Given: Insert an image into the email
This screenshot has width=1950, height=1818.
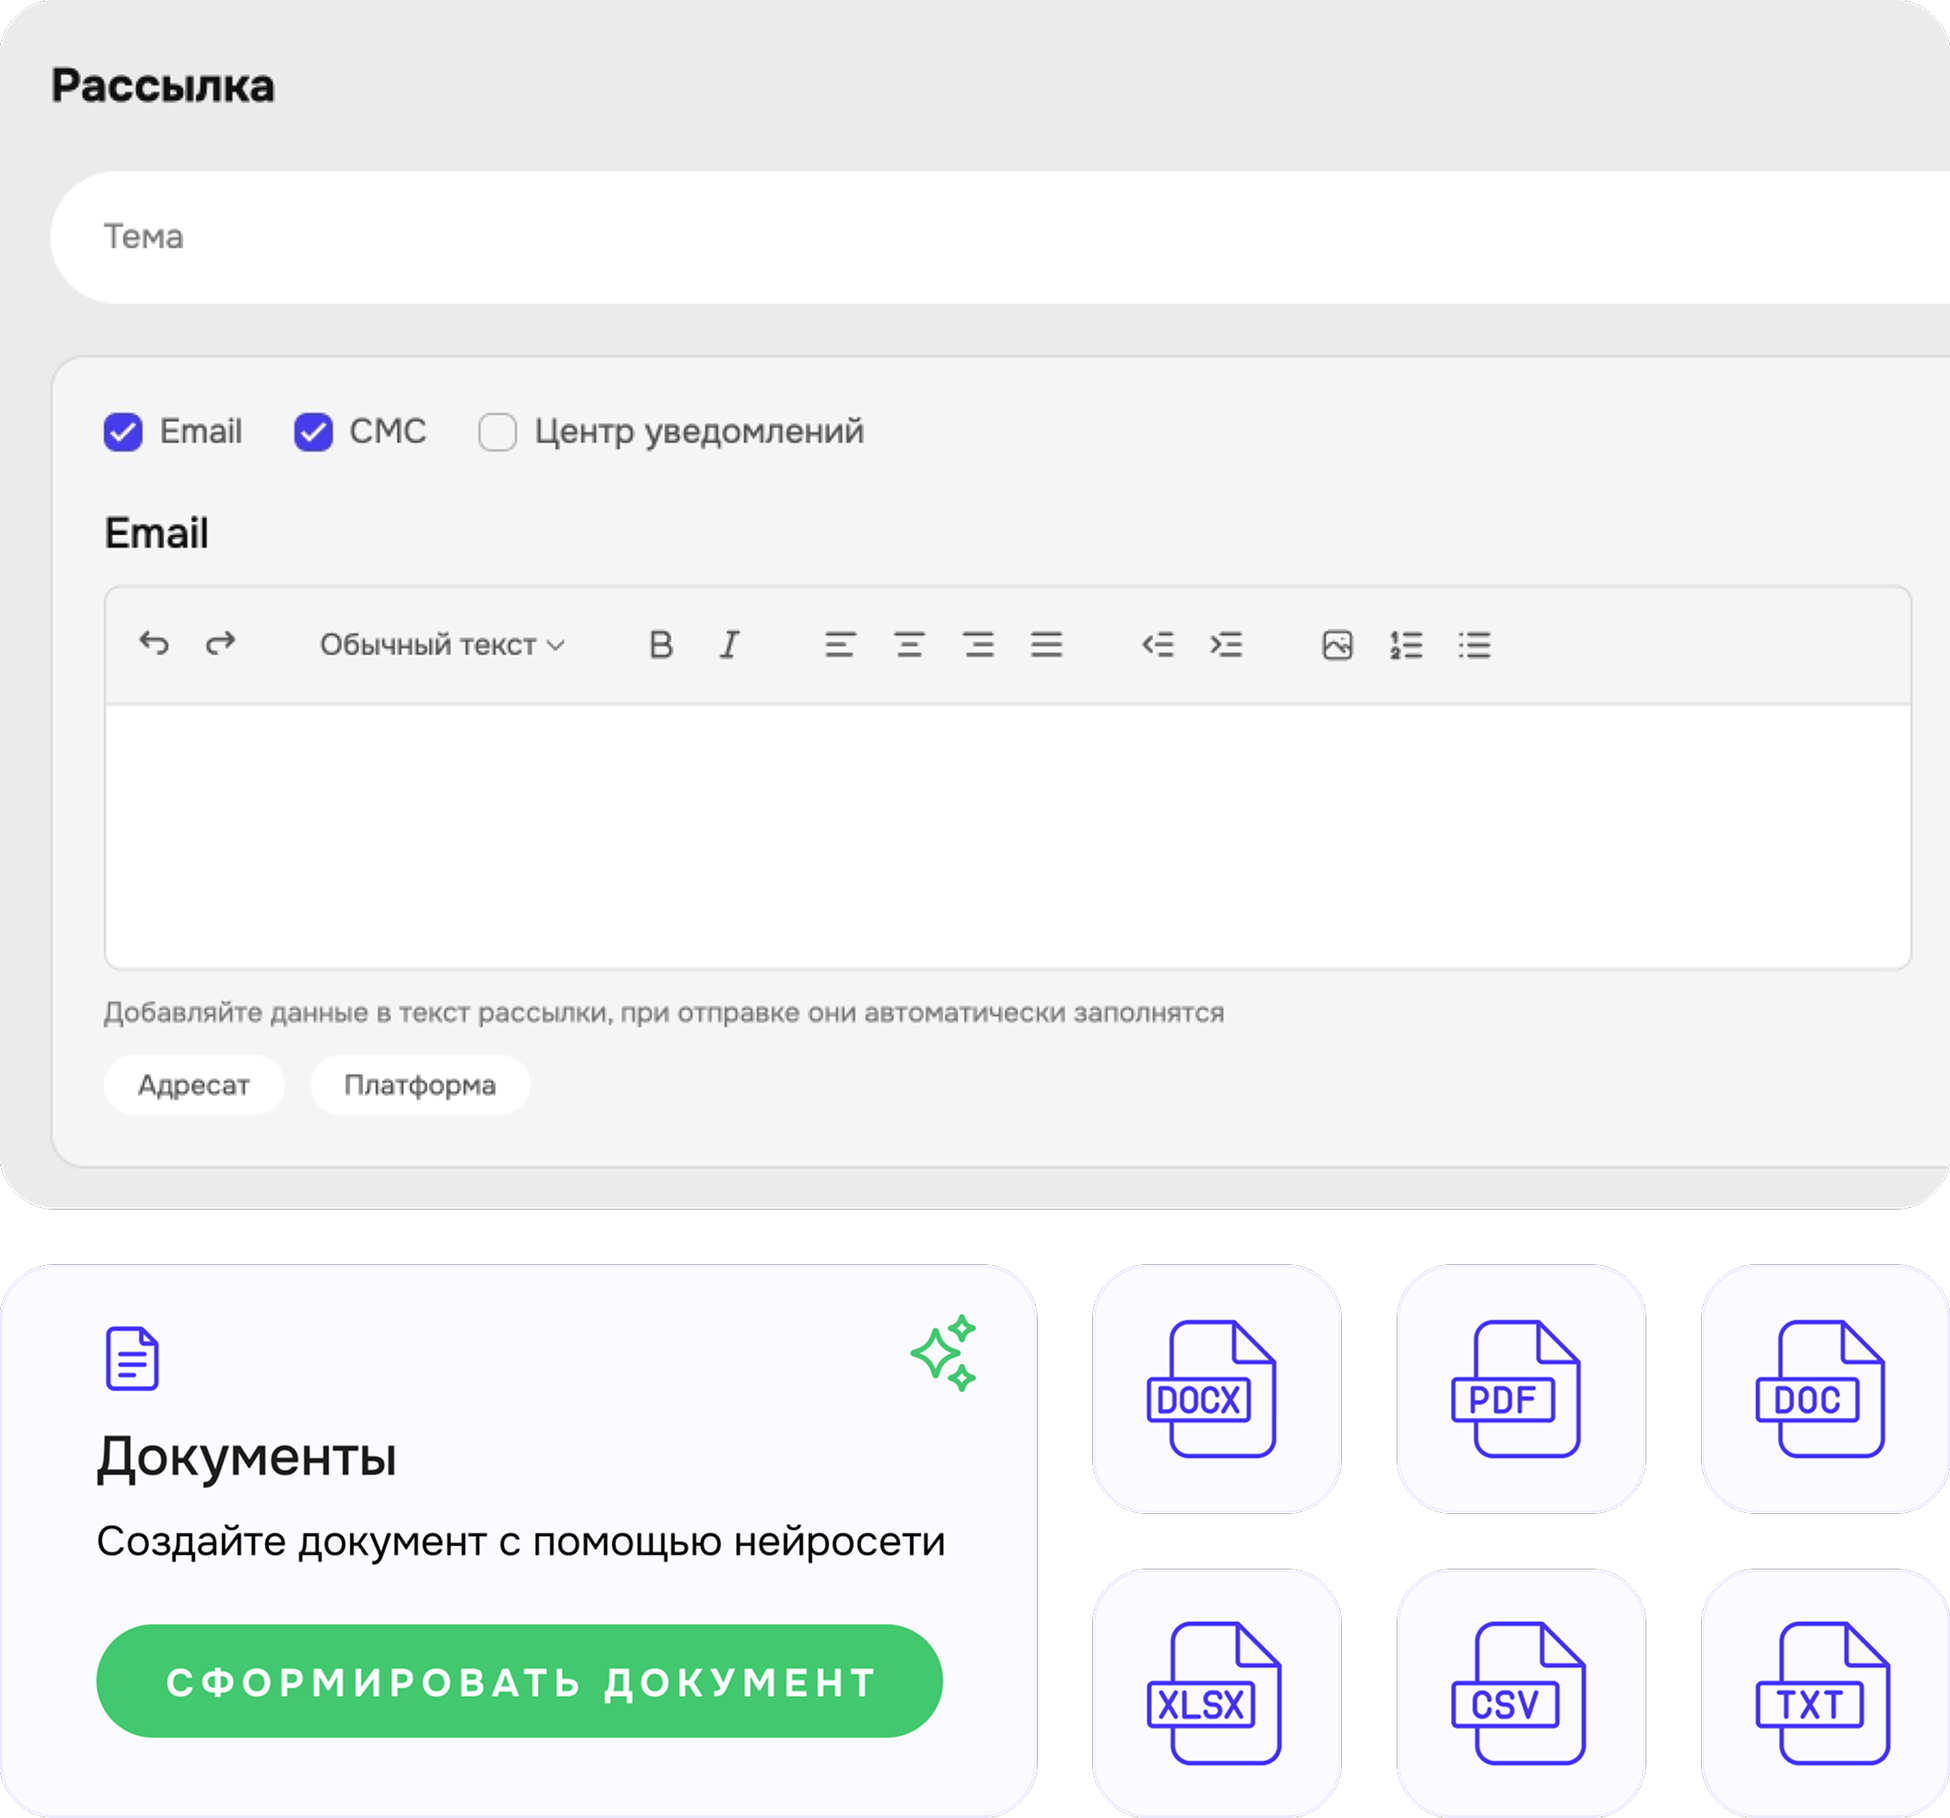Looking at the screenshot, I should tap(1337, 645).
